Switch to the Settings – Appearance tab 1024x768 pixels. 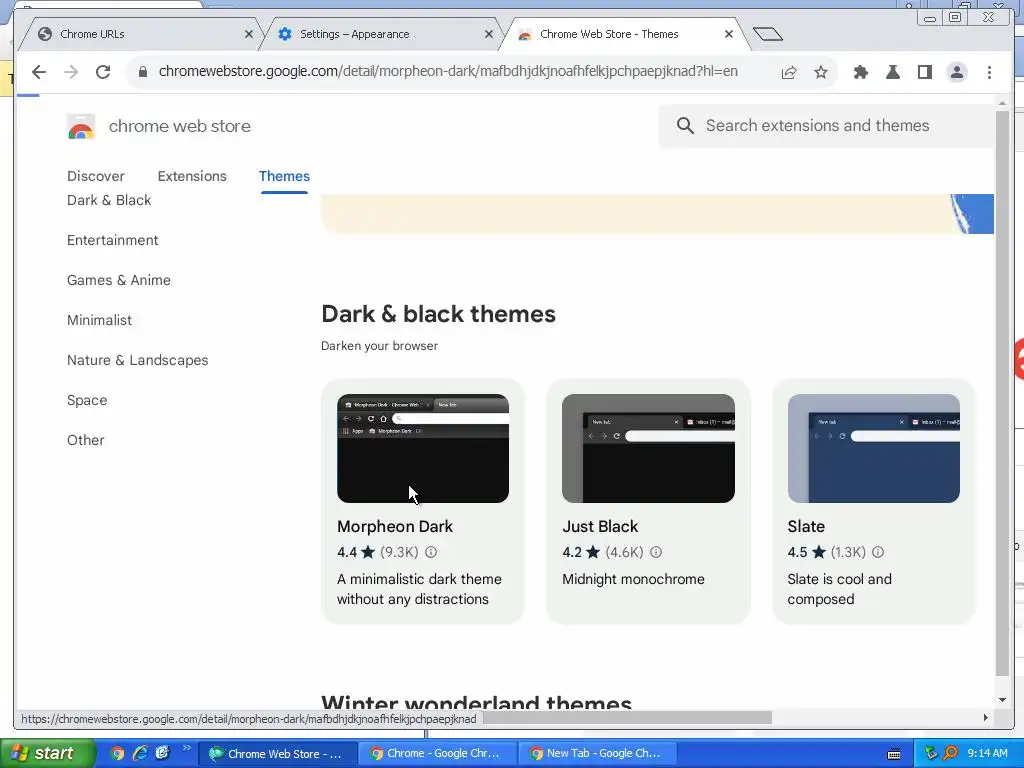click(380, 34)
